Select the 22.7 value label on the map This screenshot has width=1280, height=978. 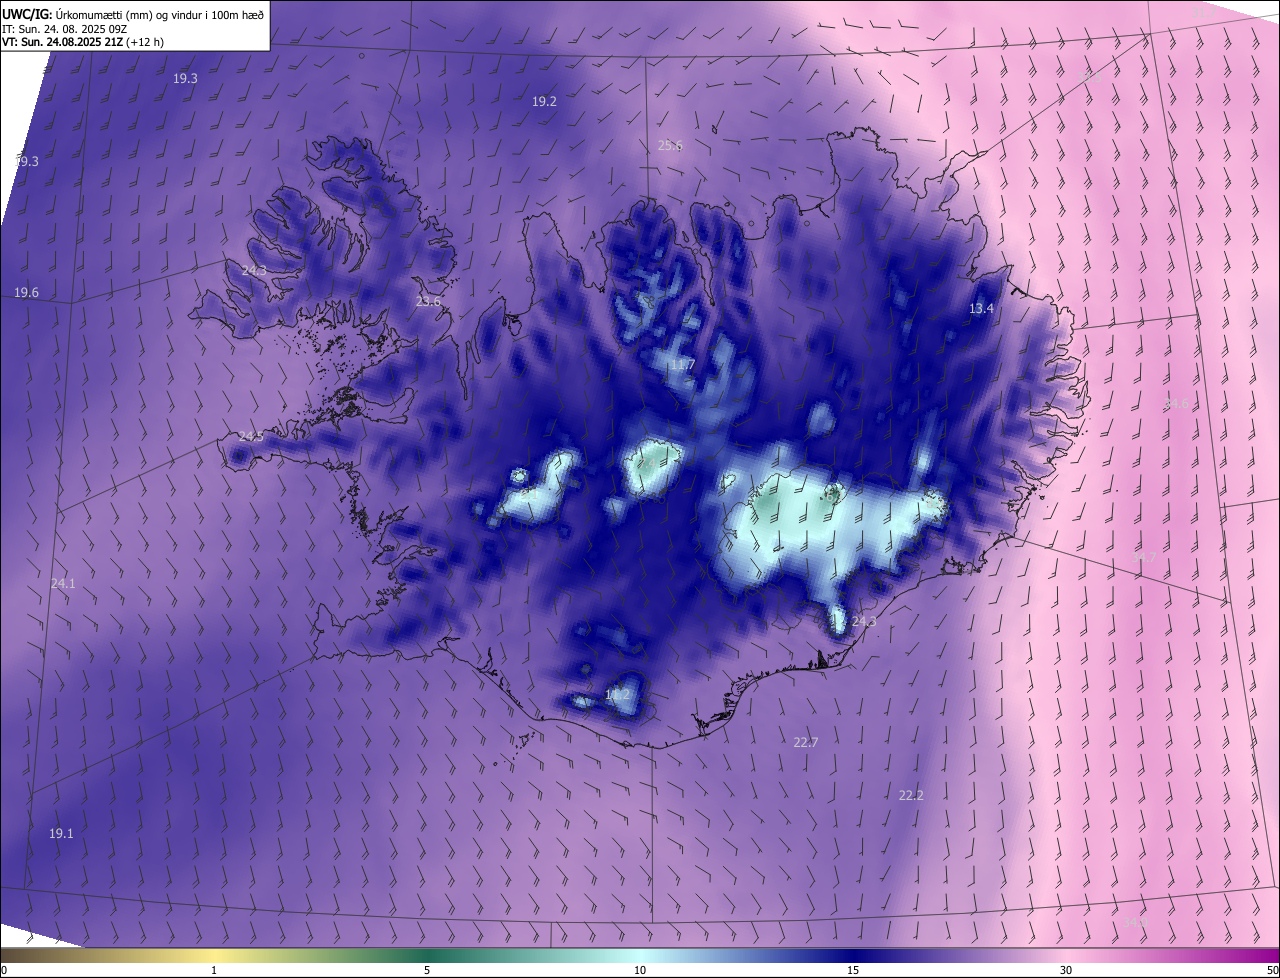click(806, 742)
